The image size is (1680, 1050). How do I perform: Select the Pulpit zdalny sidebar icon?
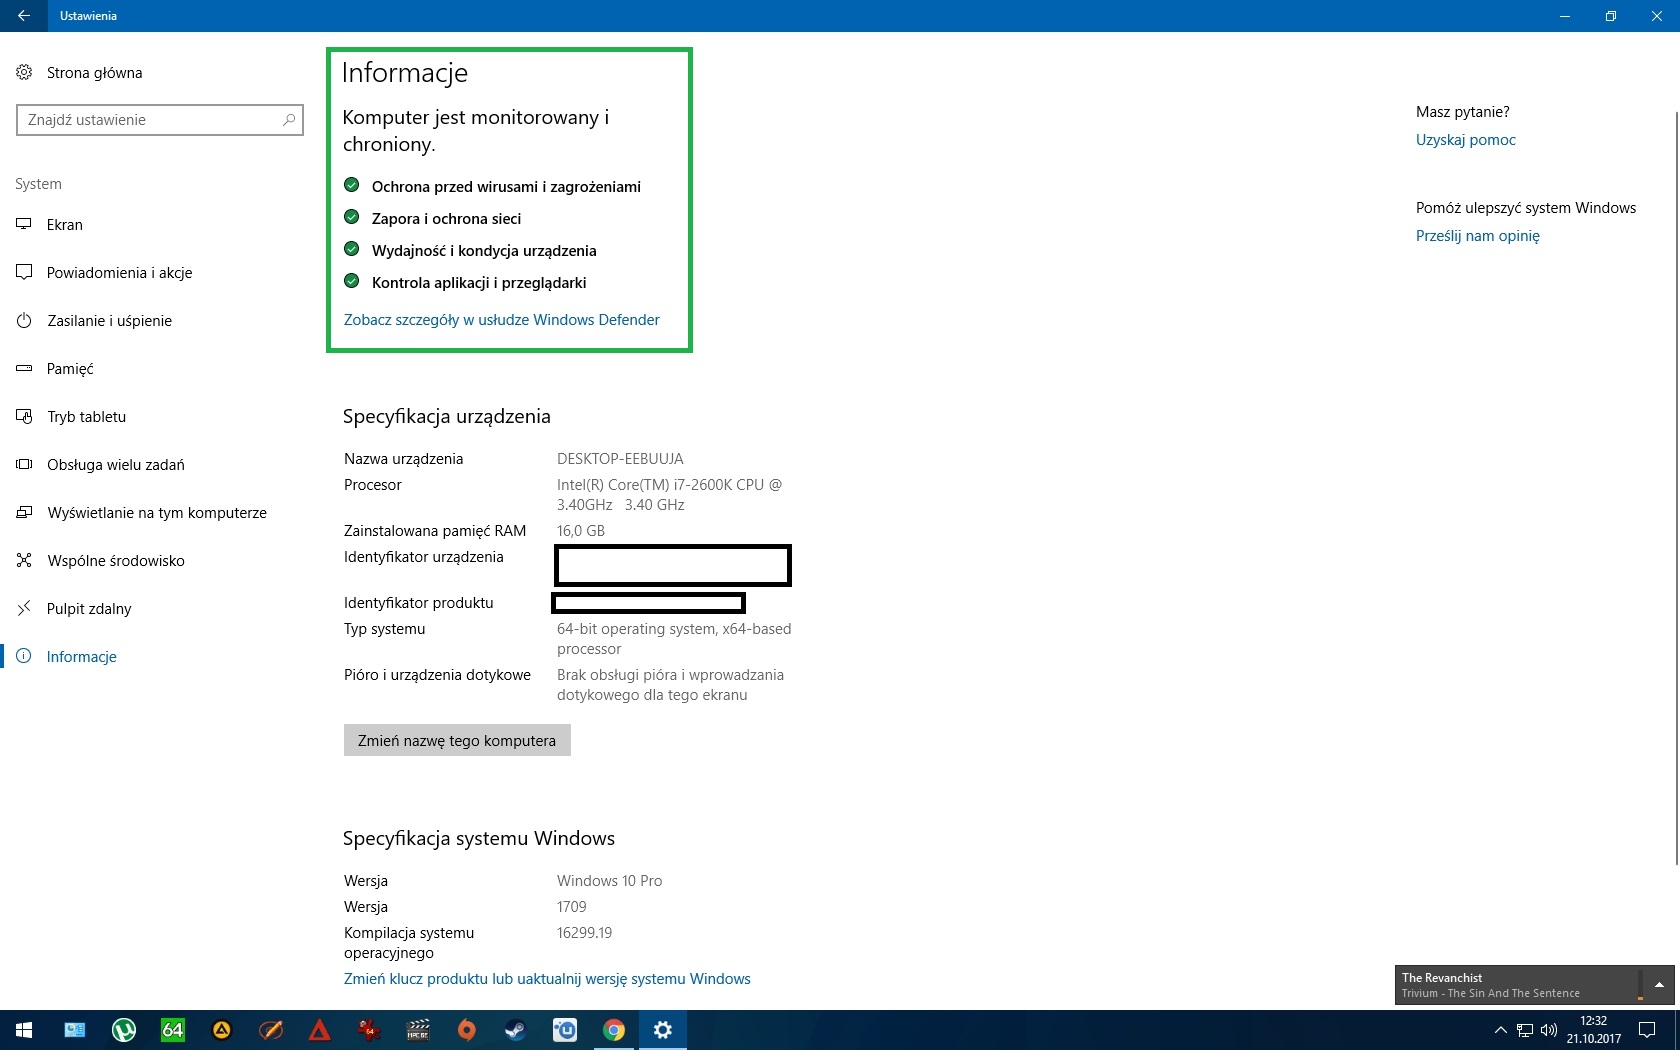24,609
